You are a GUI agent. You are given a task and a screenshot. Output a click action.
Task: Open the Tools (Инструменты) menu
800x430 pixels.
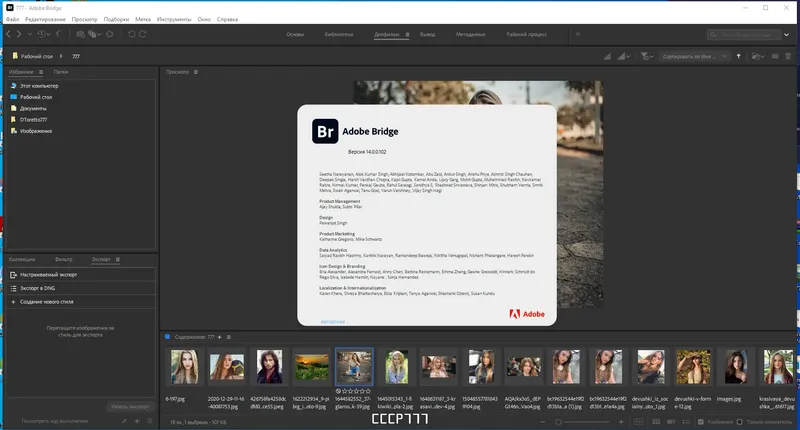point(174,19)
